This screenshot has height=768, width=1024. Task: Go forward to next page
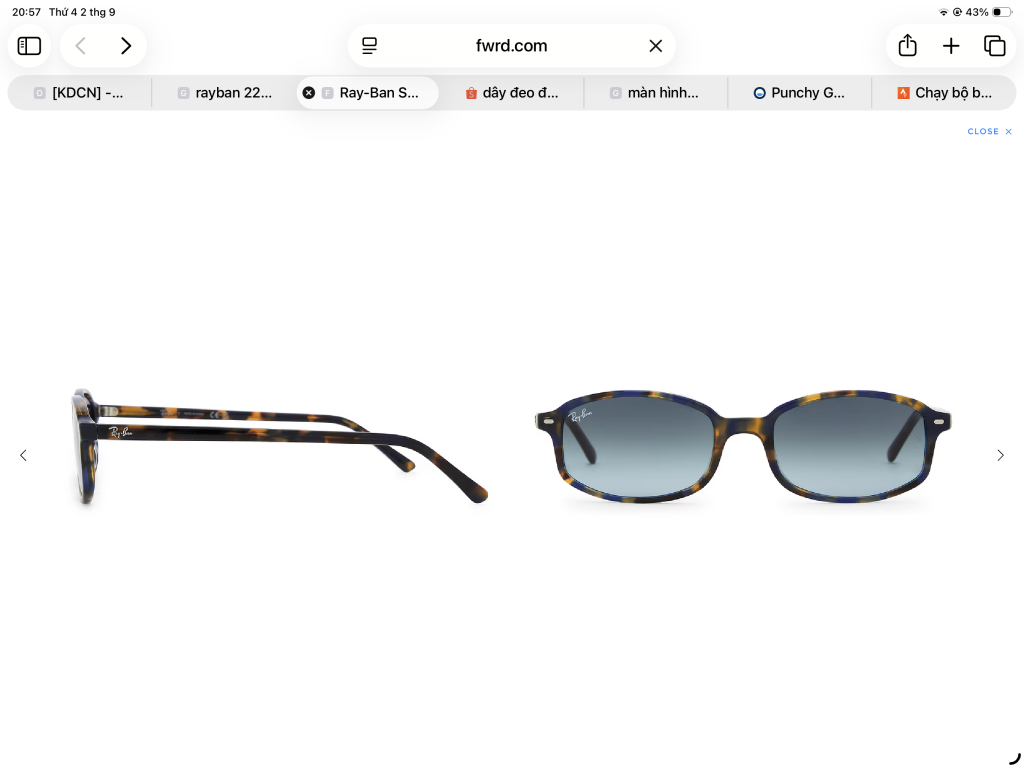[126, 46]
